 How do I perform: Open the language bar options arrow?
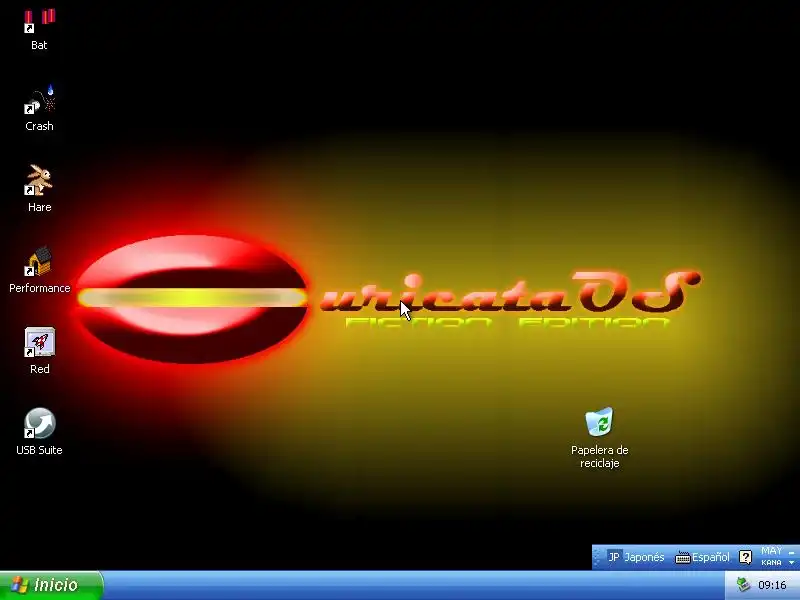pyautogui.click(x=791, y=563)
